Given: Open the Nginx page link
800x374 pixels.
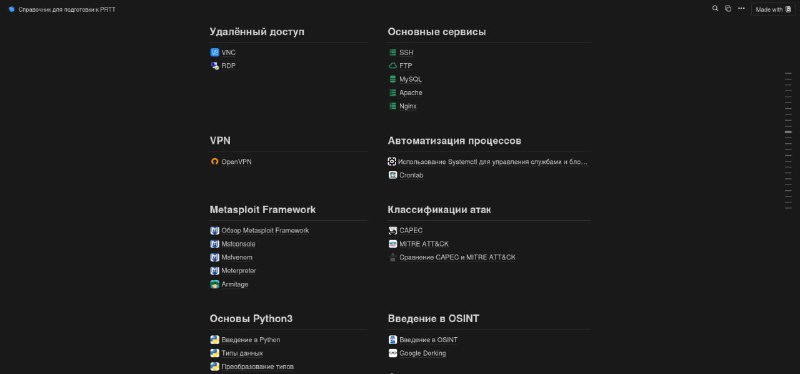Looking at the screenshot, I should (x=408, y=106).
